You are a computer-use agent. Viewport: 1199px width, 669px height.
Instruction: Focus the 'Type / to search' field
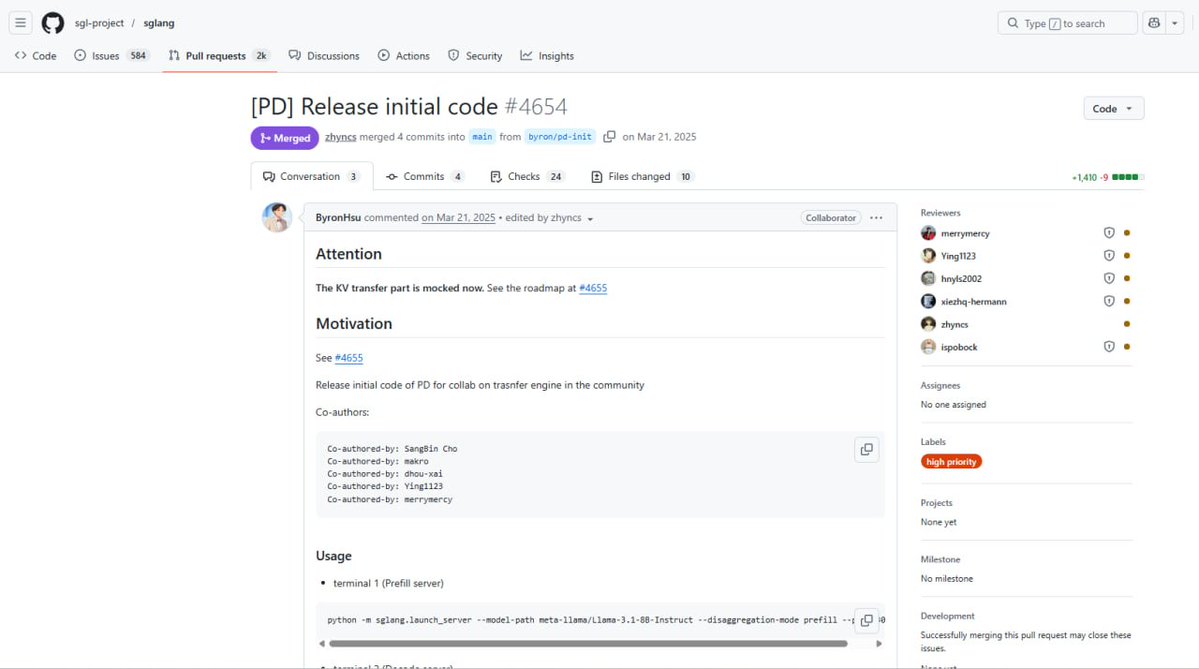(x=1067, y=23)
